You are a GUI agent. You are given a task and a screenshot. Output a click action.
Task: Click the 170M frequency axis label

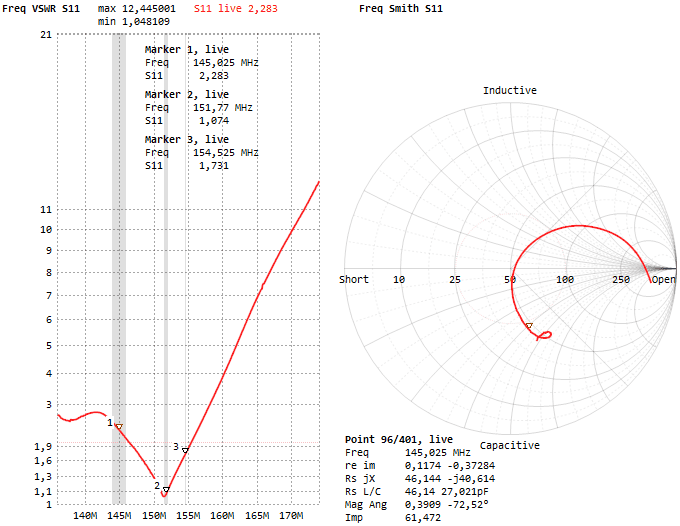click(x=291, y=517)
